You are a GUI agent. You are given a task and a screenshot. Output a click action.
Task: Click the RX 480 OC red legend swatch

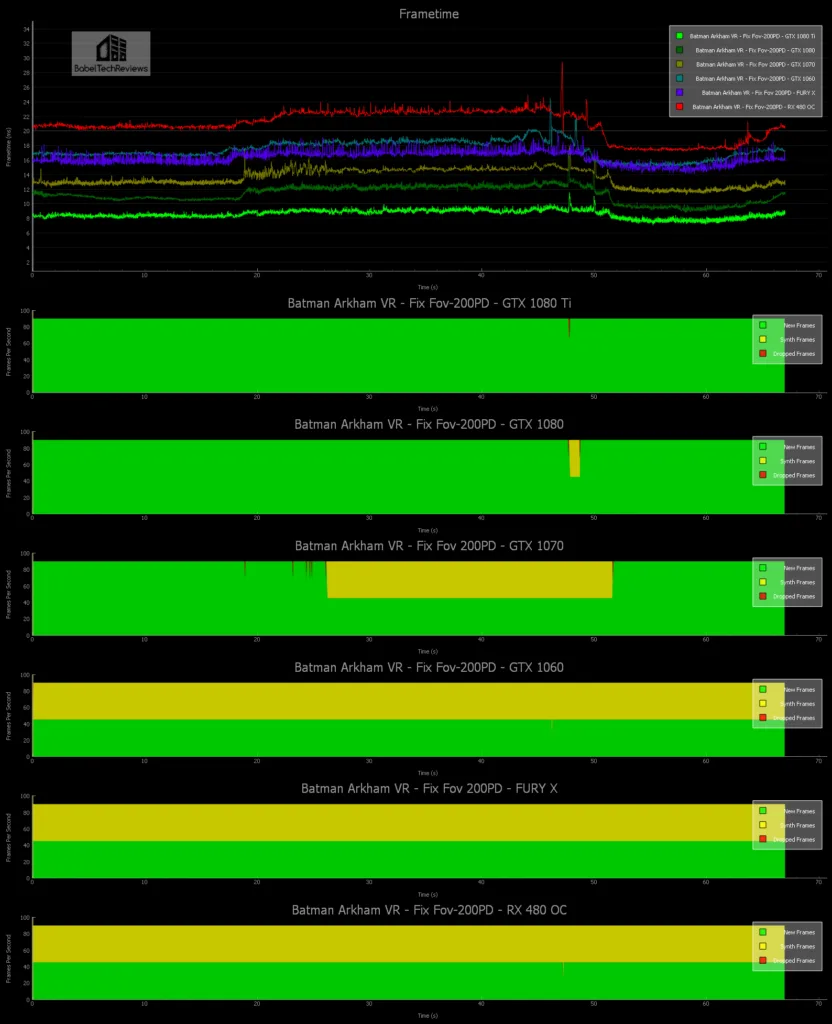[680, 106]
